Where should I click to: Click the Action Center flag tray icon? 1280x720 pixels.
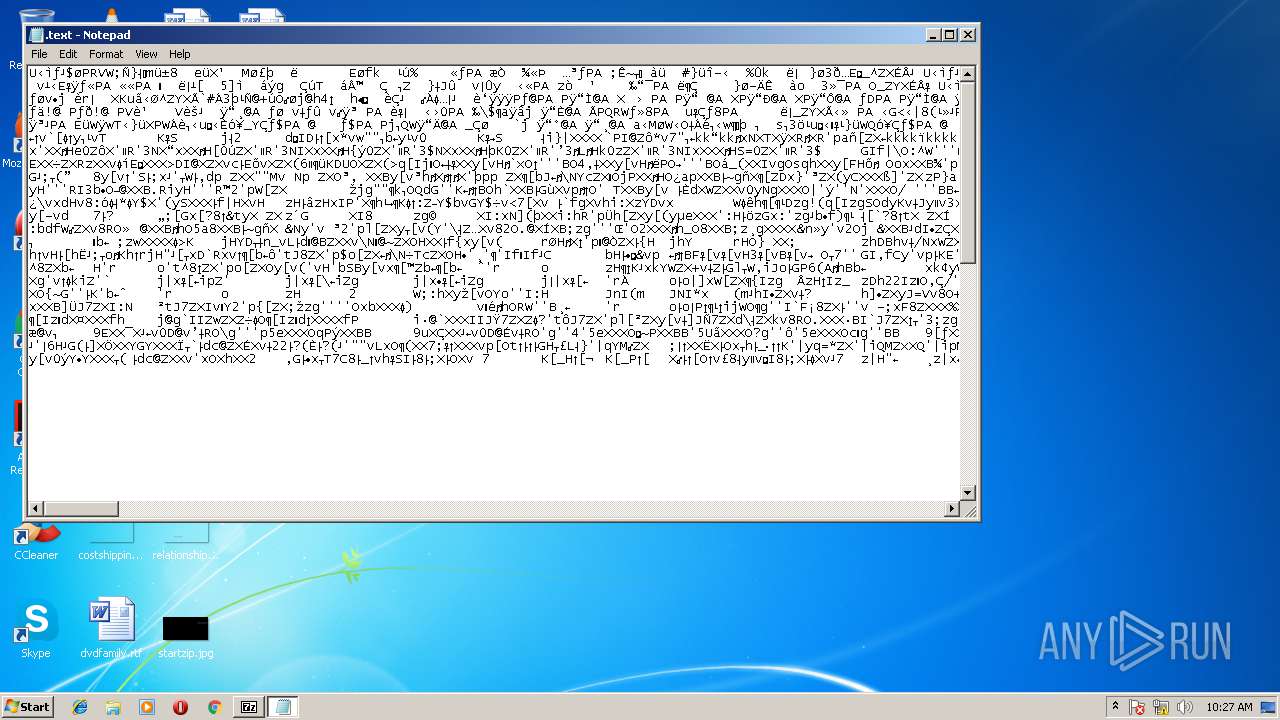point(1138,707)
